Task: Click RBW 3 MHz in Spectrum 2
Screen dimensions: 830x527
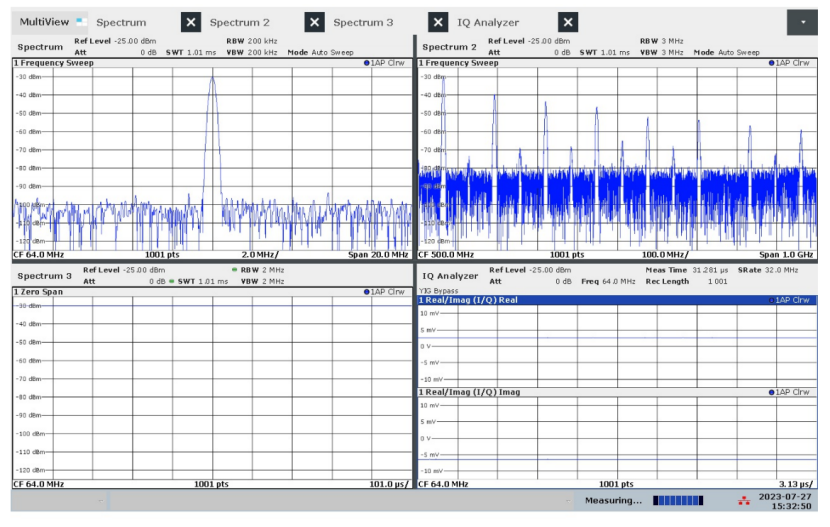Action: pos(662,41)
